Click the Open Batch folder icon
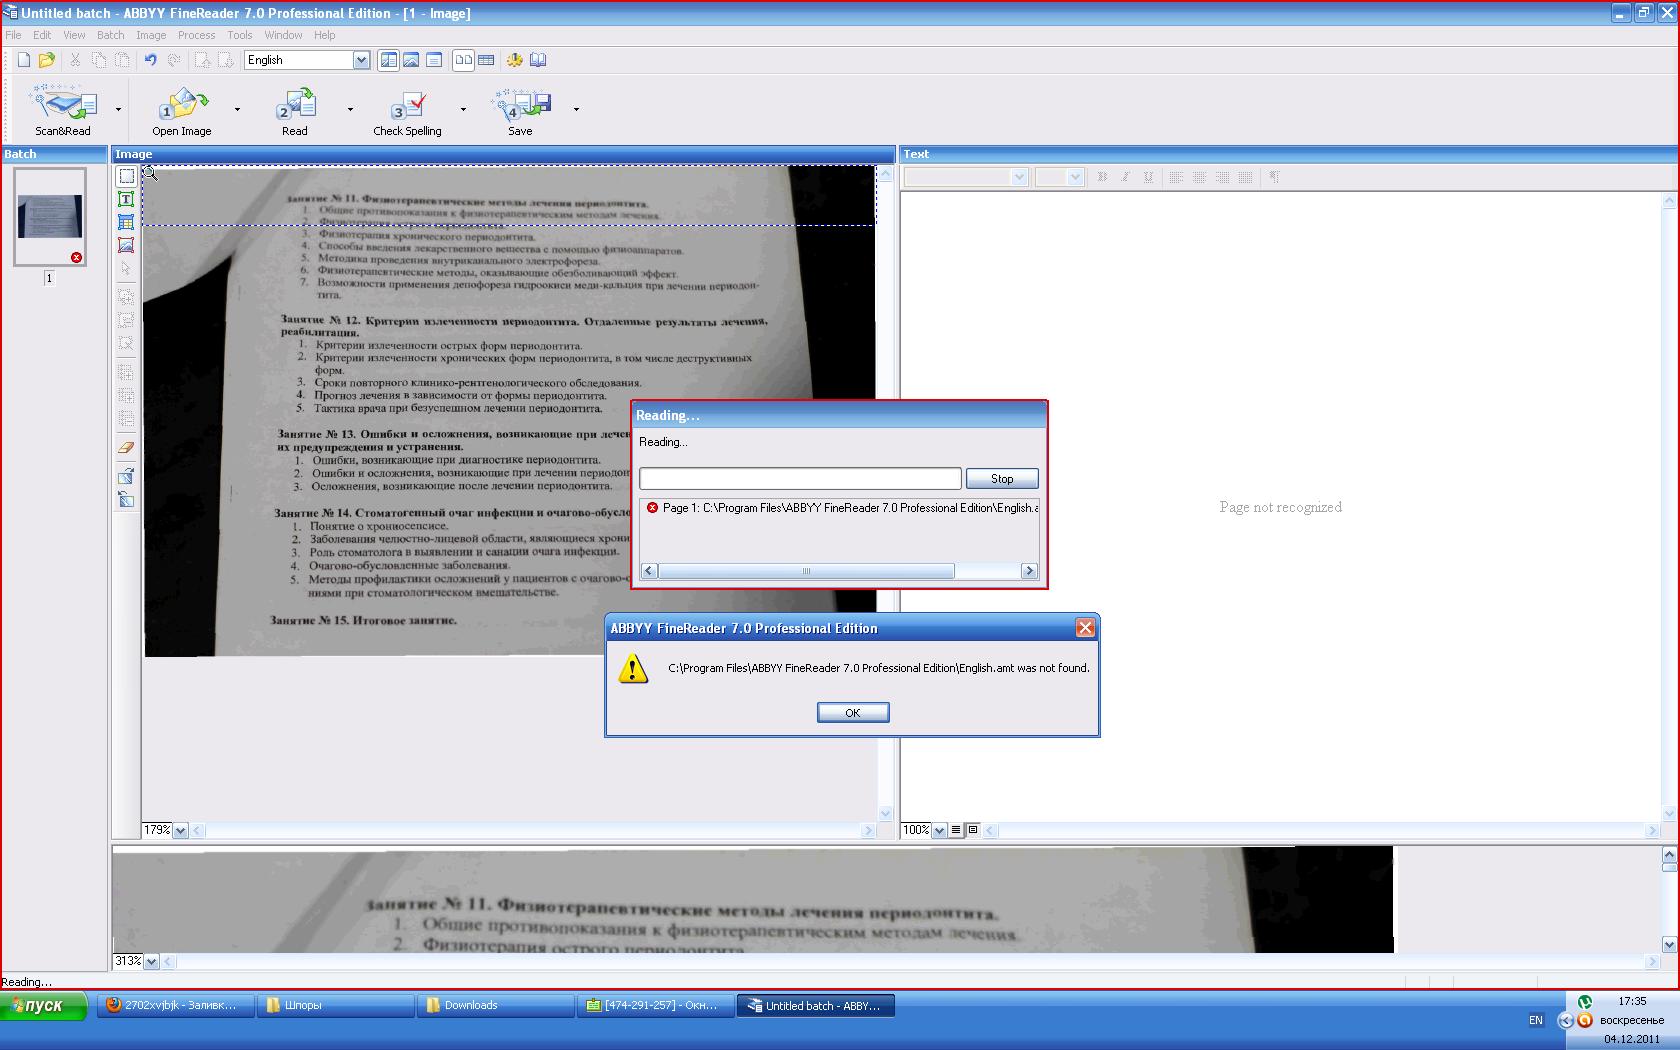Viewport: 1680px width, 1050px height. click(x=46, y=60)
